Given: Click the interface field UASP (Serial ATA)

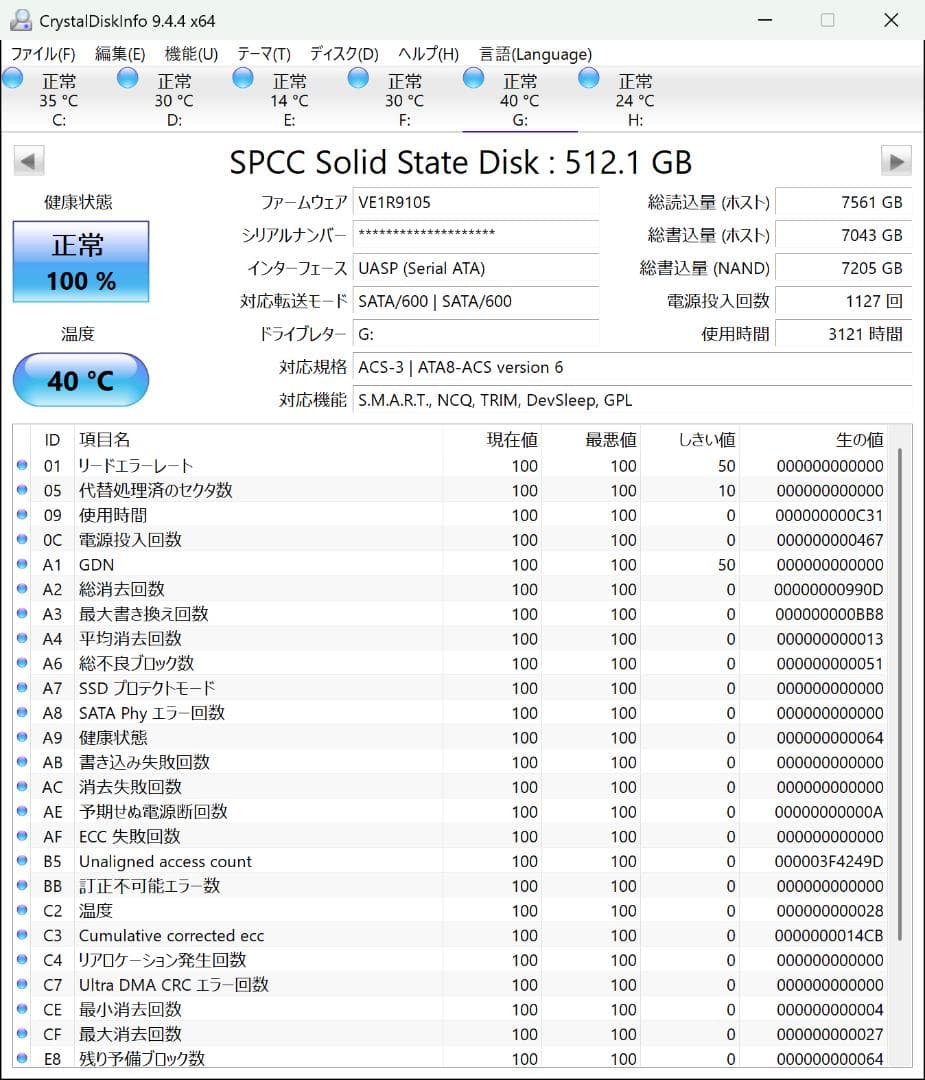Looking at the screenshot, I should [x=476, y=268].
